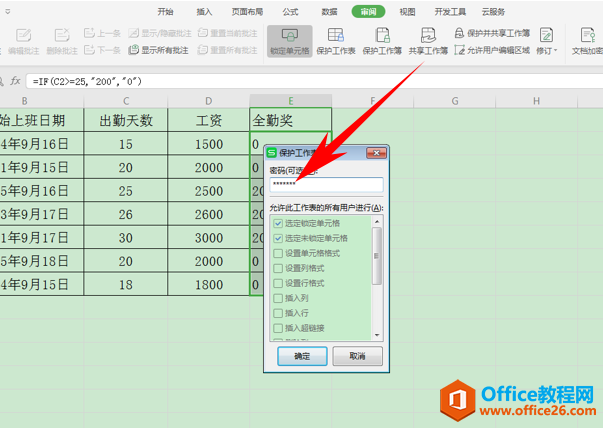This screenshot has height=428, width=603.
Task: Switch to the 公式 (Formulas) tab
Action: pos(290,12)
